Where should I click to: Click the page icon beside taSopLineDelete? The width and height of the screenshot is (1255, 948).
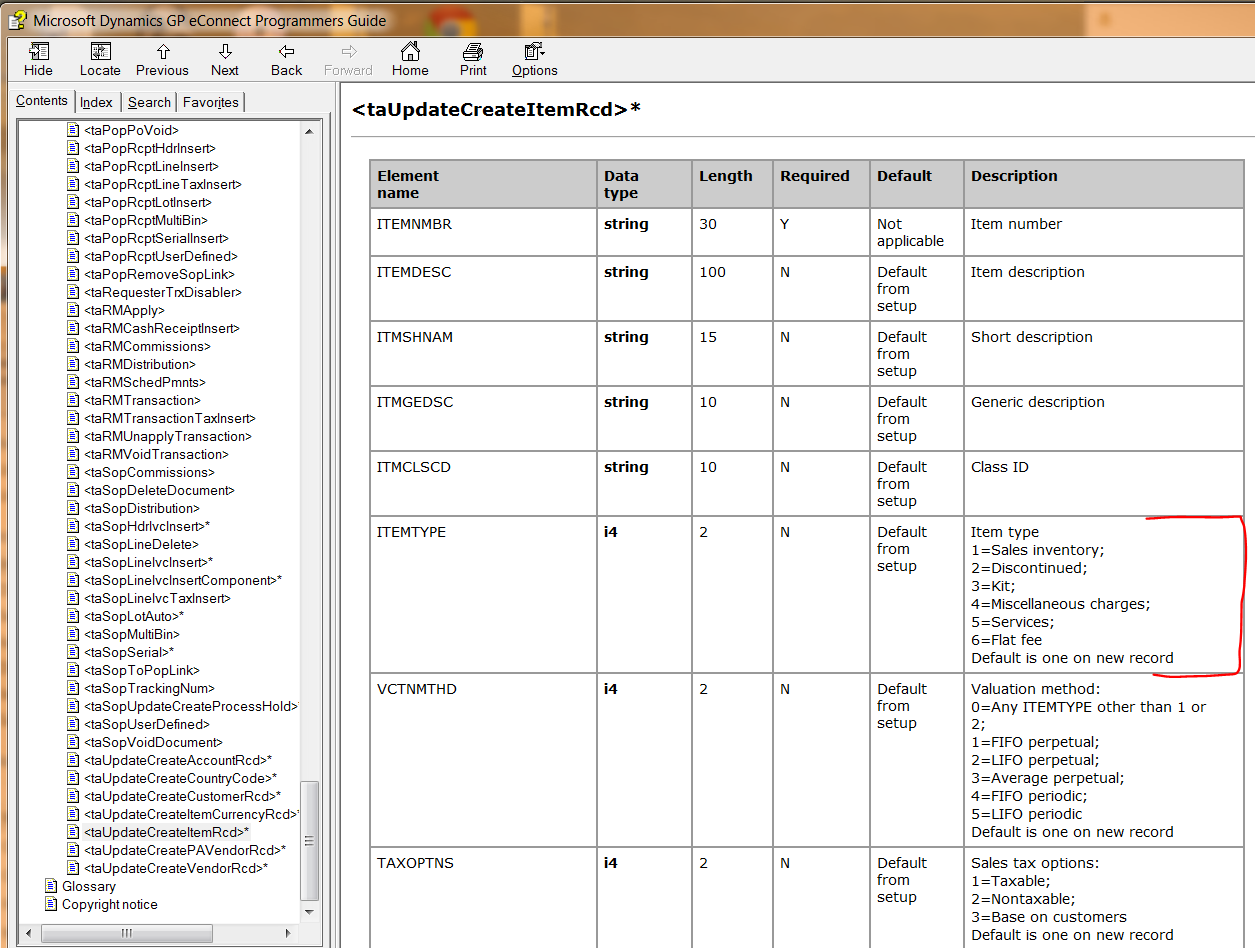[72, 544]
